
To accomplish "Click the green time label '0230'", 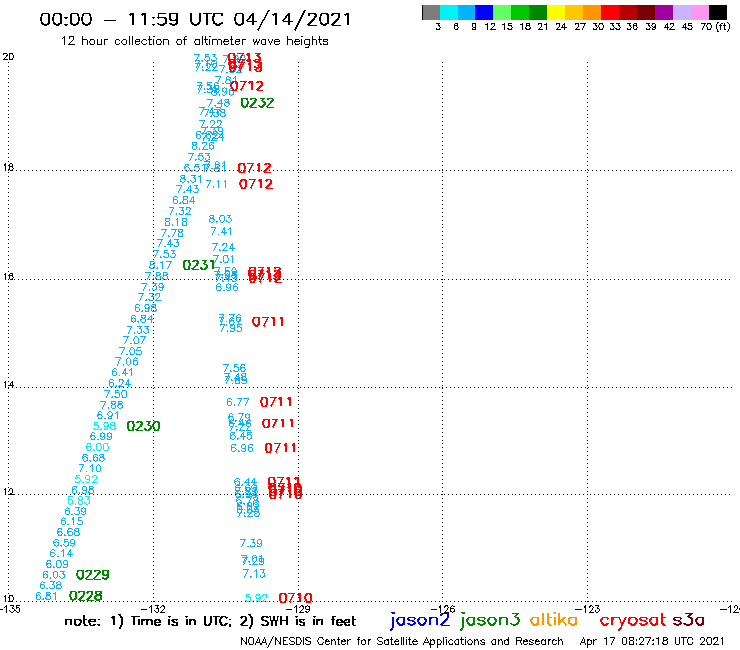I will click(143, 426).
